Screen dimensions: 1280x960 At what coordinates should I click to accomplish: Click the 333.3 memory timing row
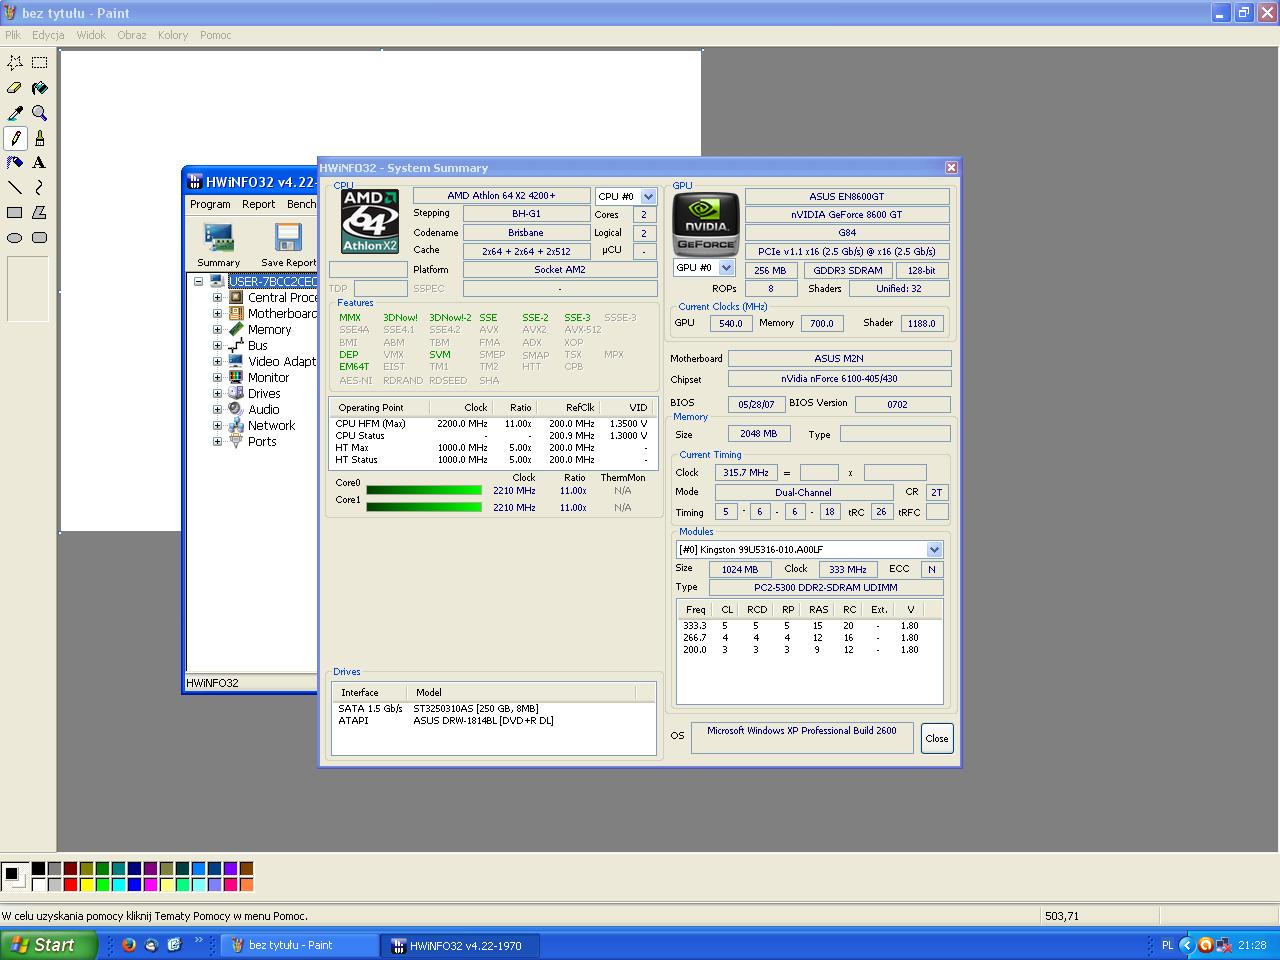click(809, 626)
